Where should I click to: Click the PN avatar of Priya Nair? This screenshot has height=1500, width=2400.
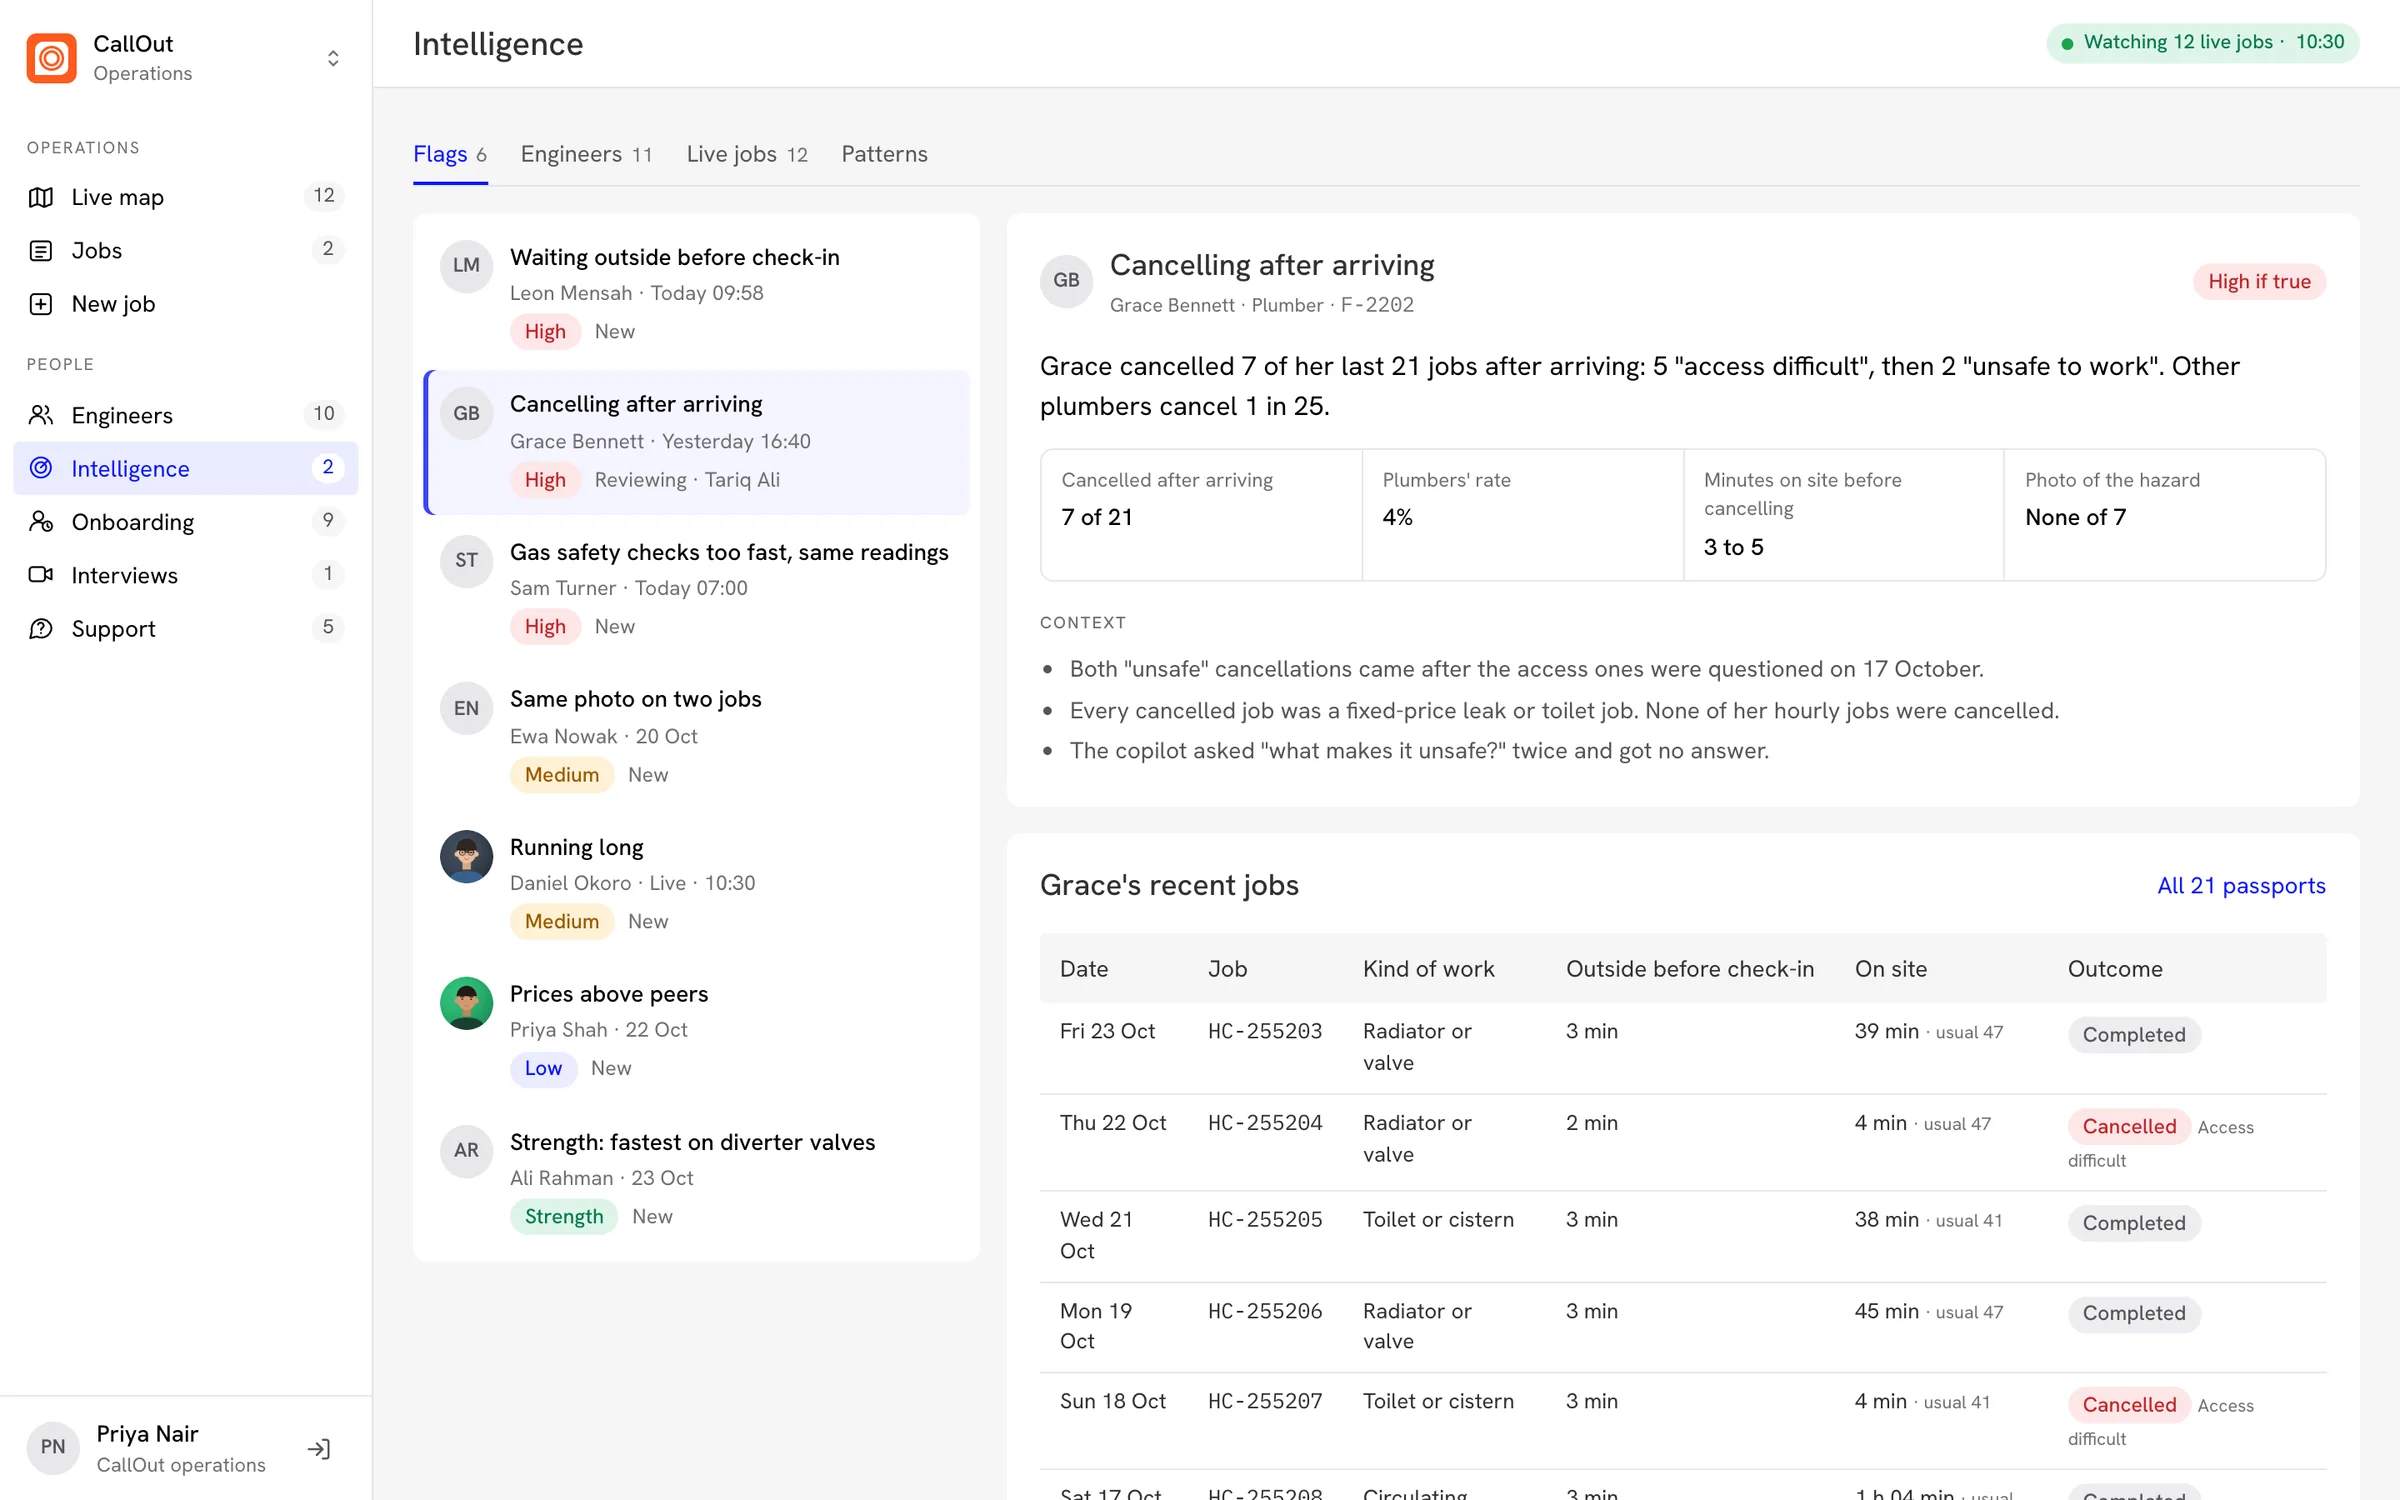(53, 1448)
